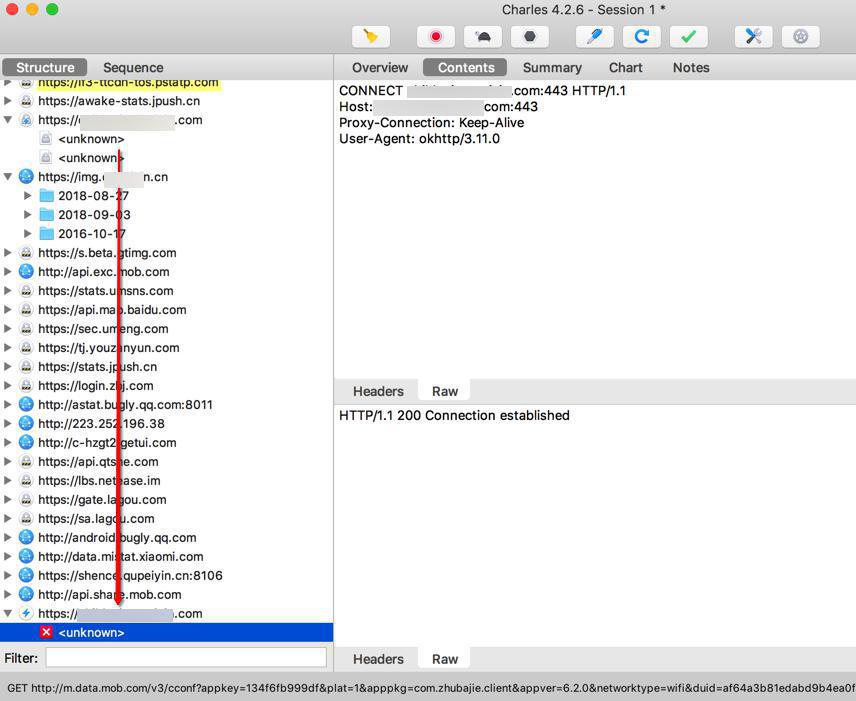Screen dimensions: 856x701
Task: Expand the tj.youzanyun.com host
Action: pyautogui.click(x=8, y=348)
